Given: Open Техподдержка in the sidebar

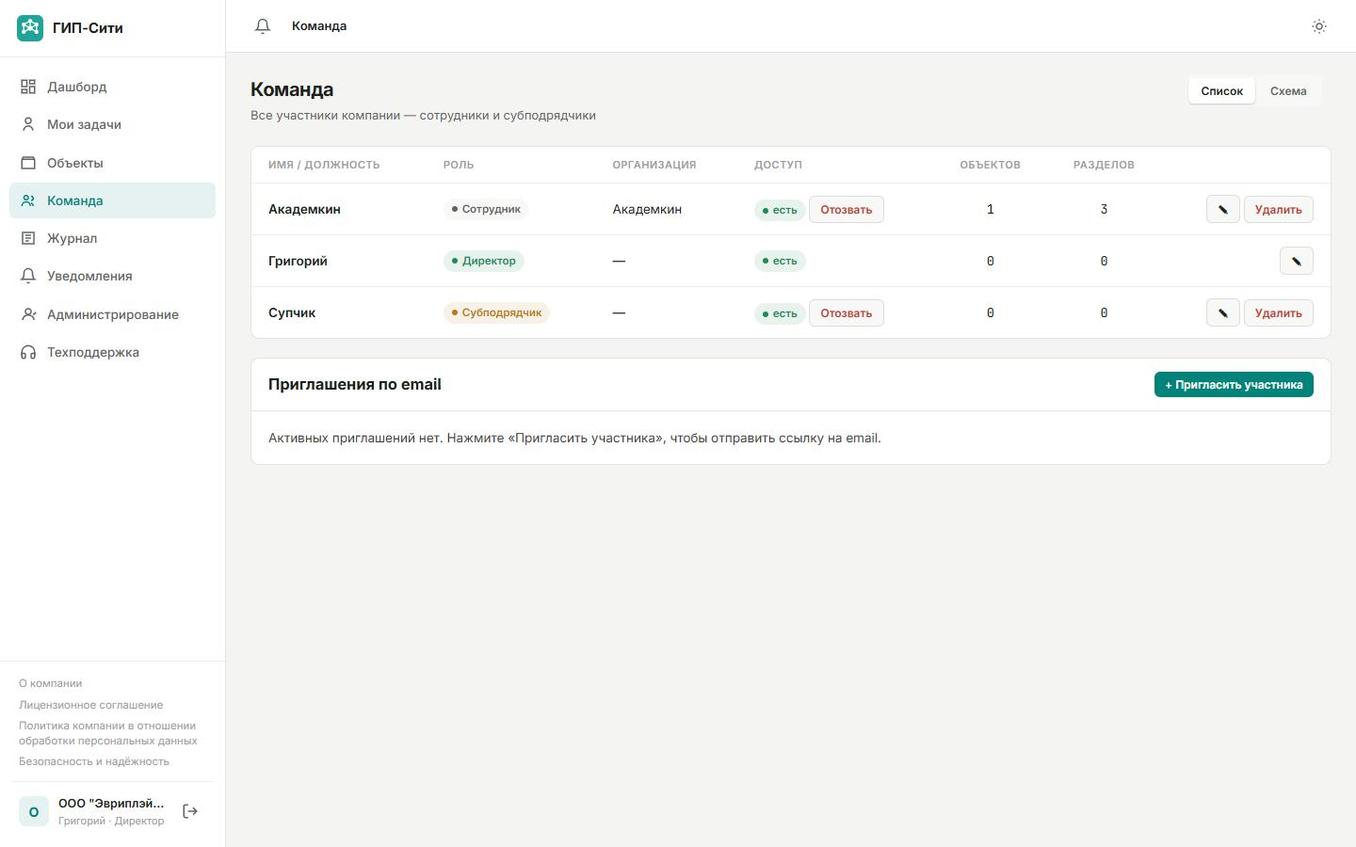Looking at the screenshot, I should [112, 352].
